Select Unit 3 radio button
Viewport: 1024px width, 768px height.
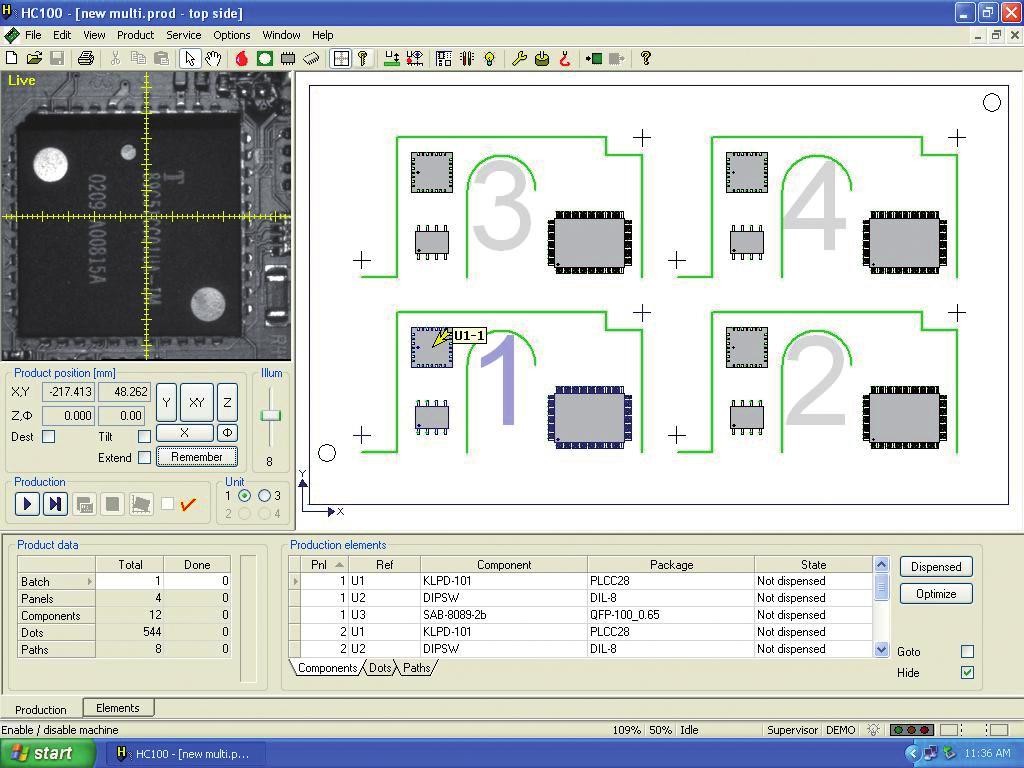pyautogui.click(x=265, y=496)
